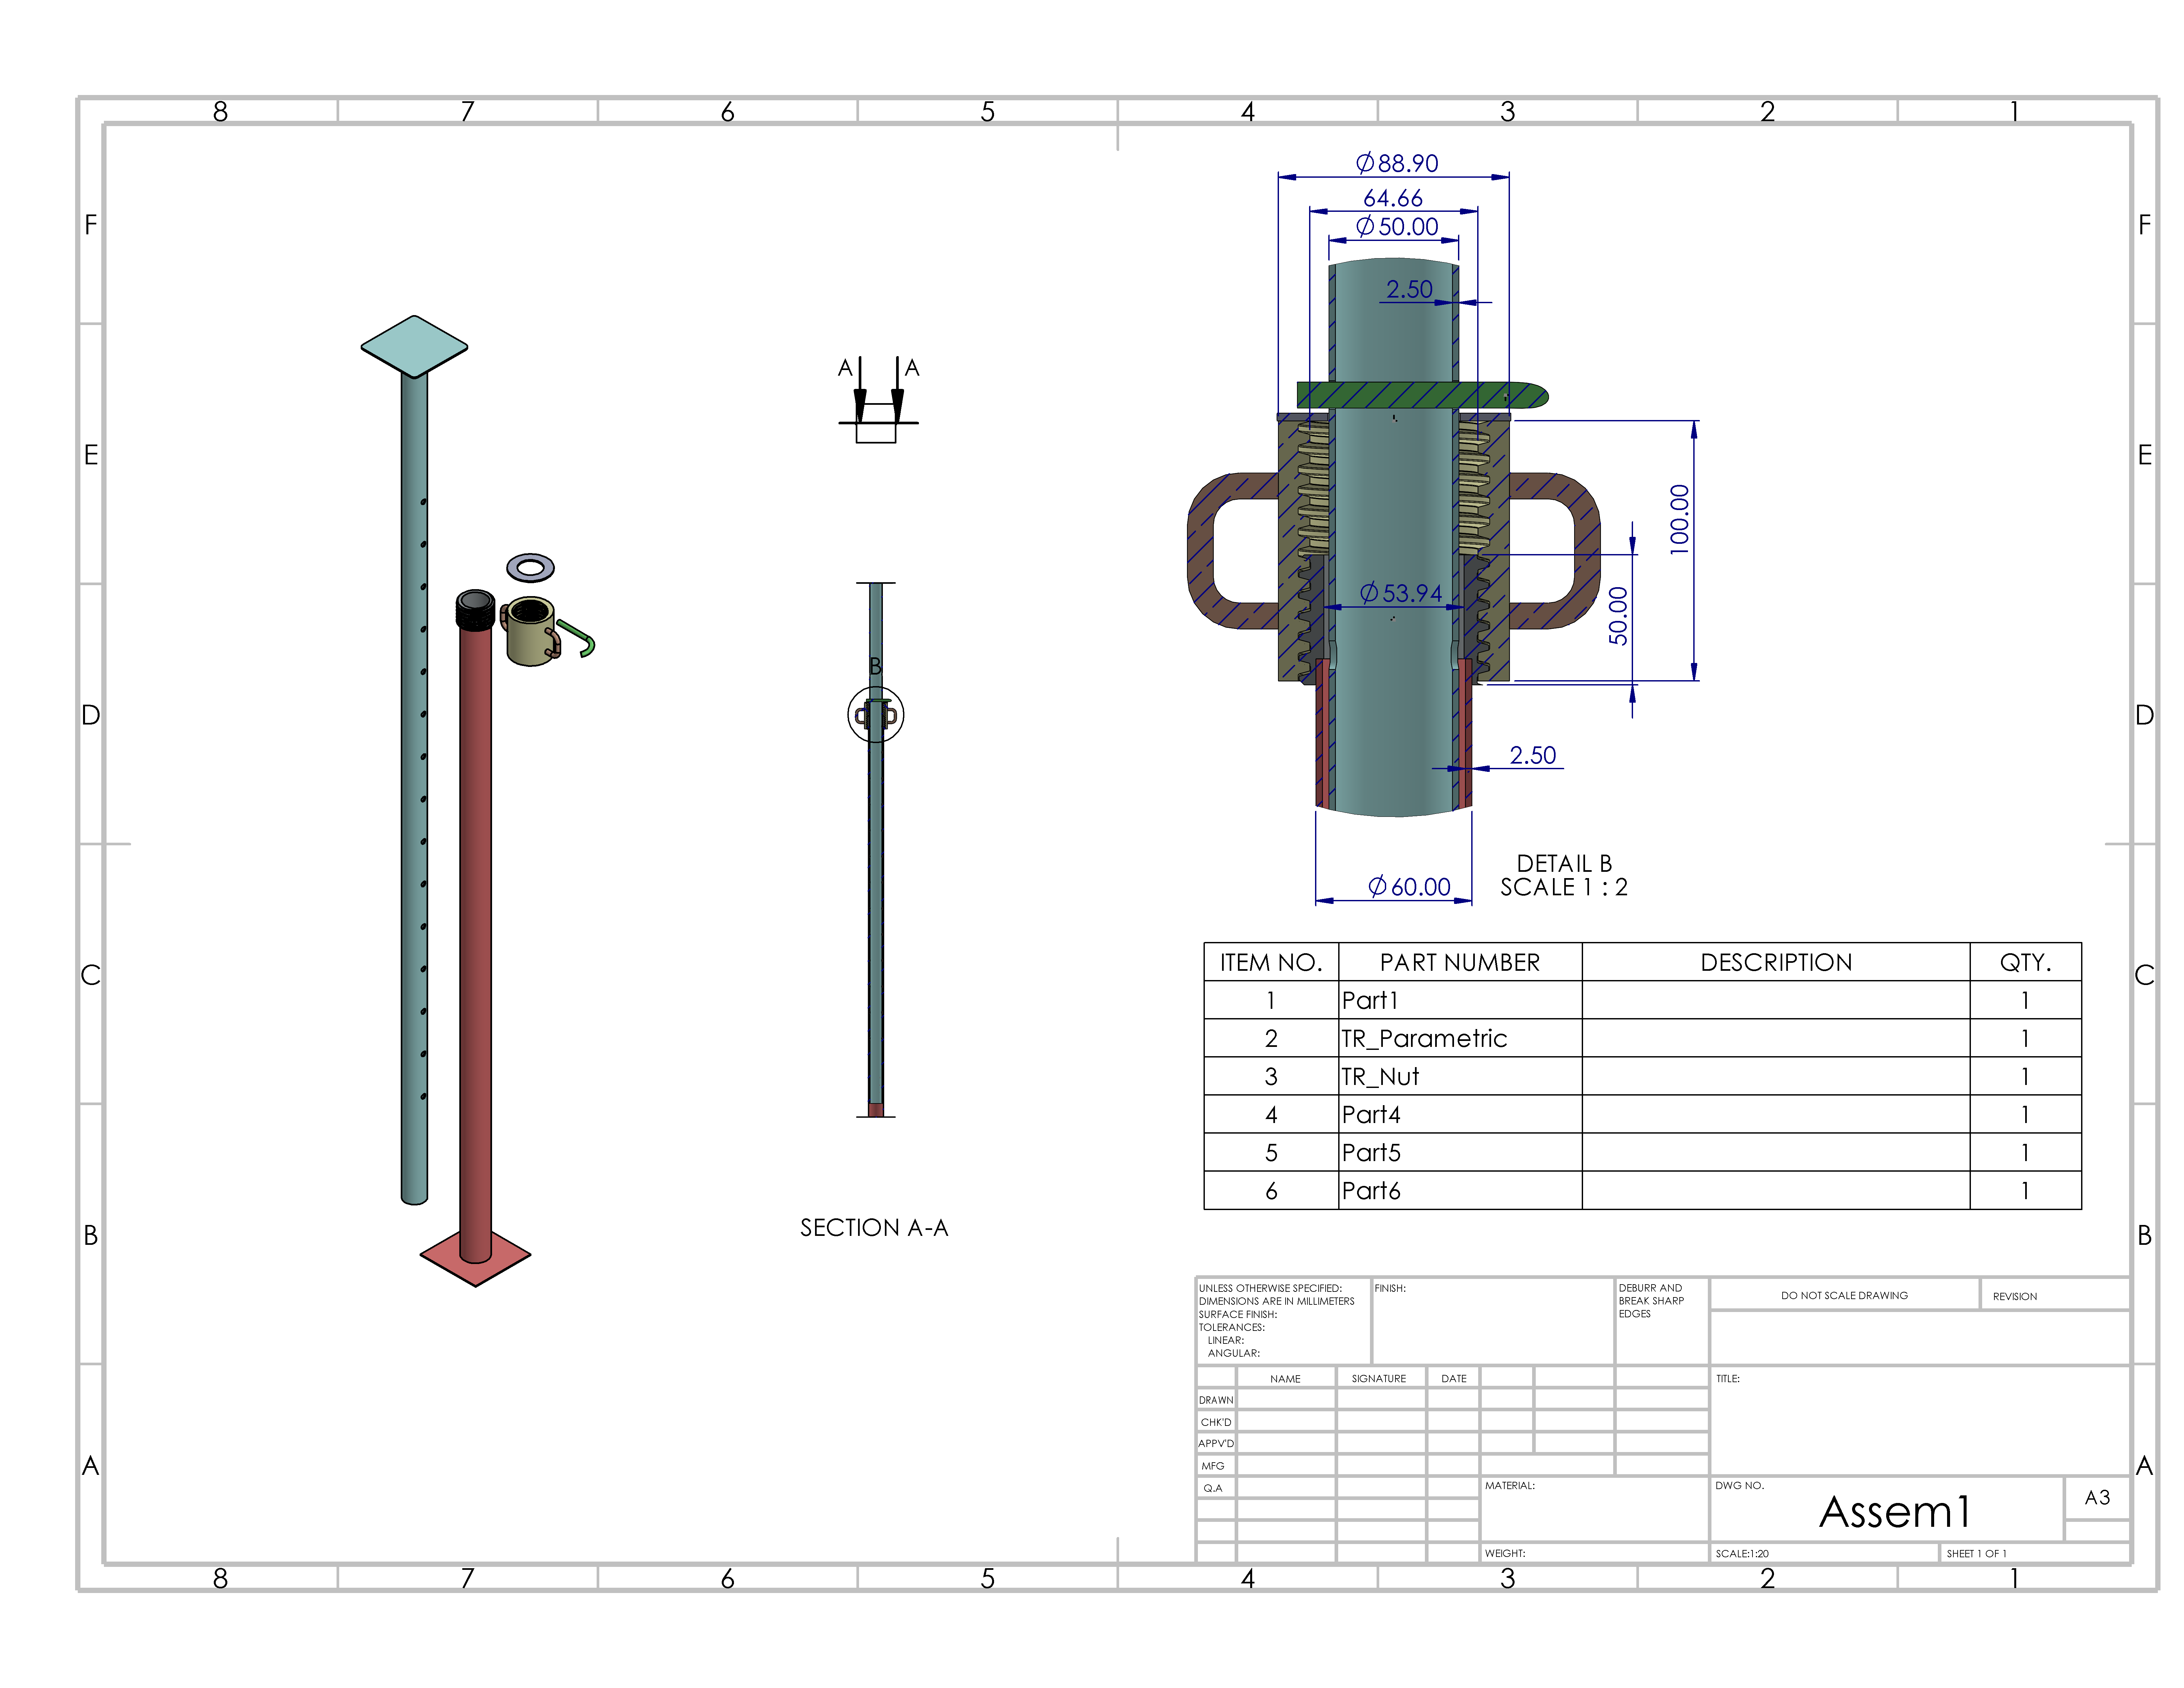Click the Ø53.94 dimension inside detail view
2184x1688 pixels.
1401,593
